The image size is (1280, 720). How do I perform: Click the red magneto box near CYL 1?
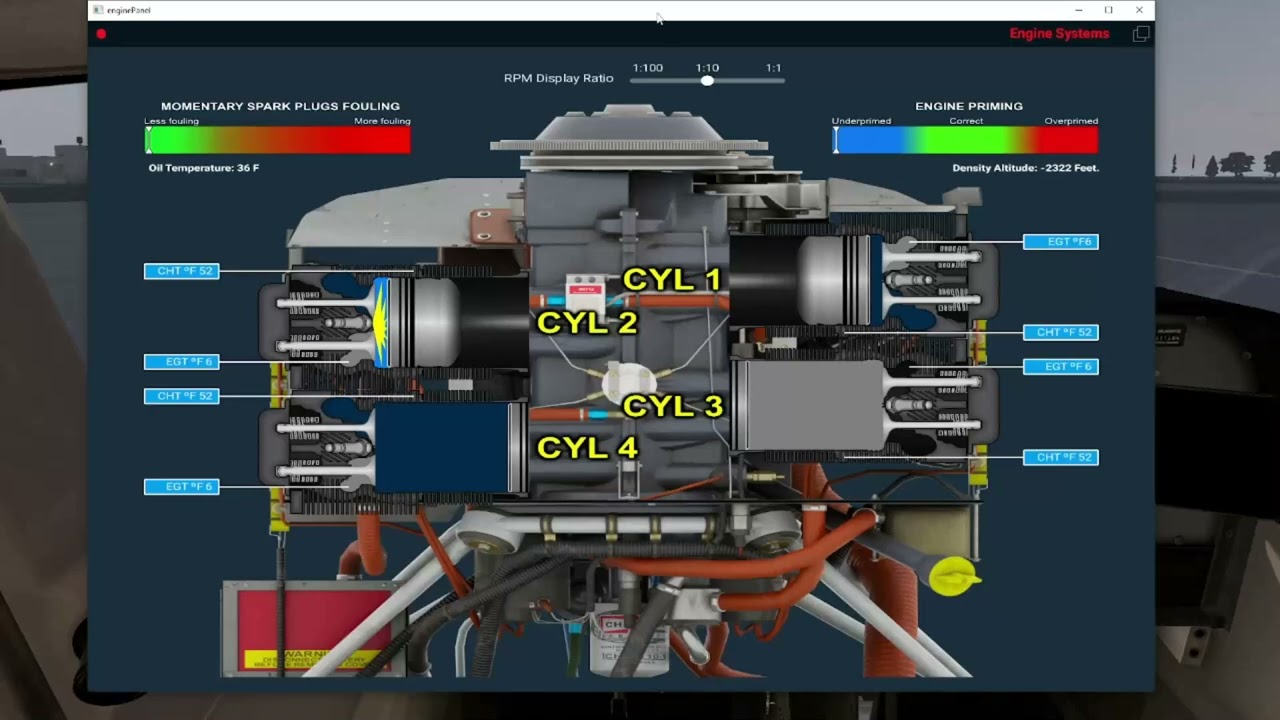click(x=585, y=291)
